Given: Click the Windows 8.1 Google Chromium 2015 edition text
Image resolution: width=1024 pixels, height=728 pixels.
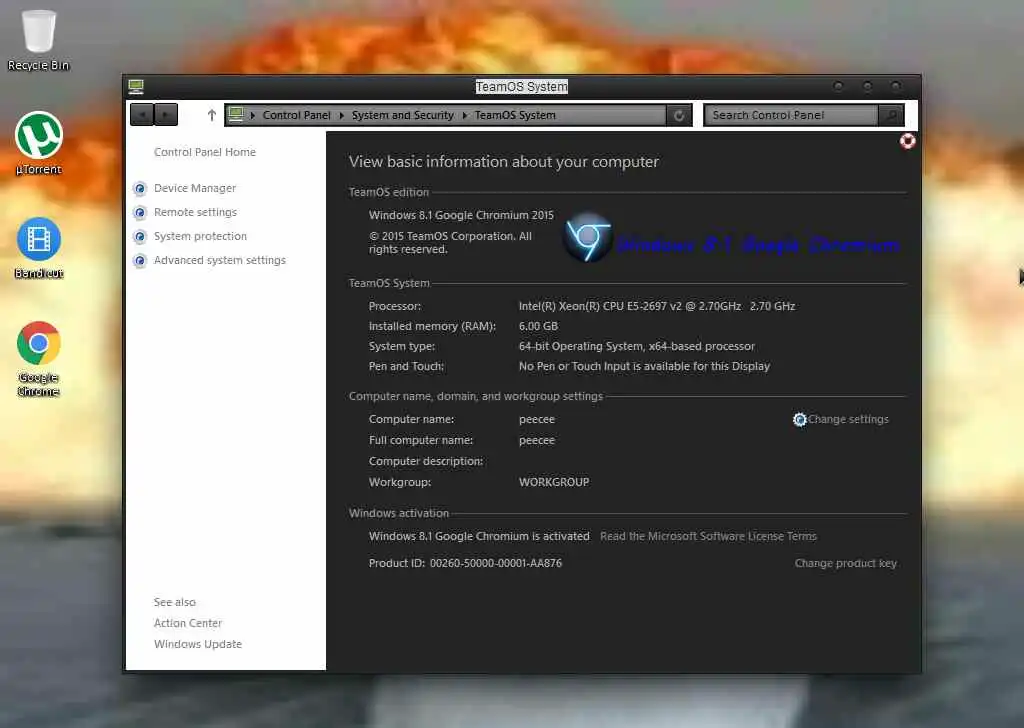Looking at the screenshot, I should coord(461,215).
